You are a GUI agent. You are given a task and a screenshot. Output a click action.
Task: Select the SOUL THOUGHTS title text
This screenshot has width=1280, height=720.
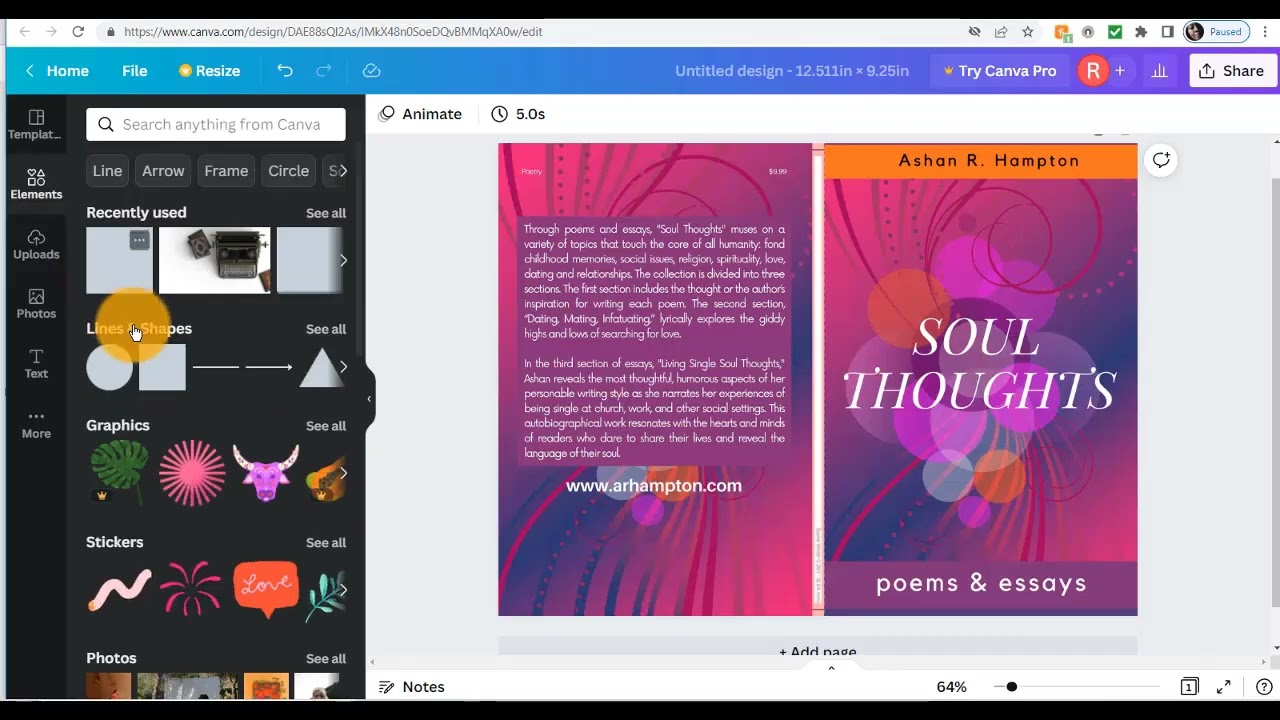click(x=979, y=364)
